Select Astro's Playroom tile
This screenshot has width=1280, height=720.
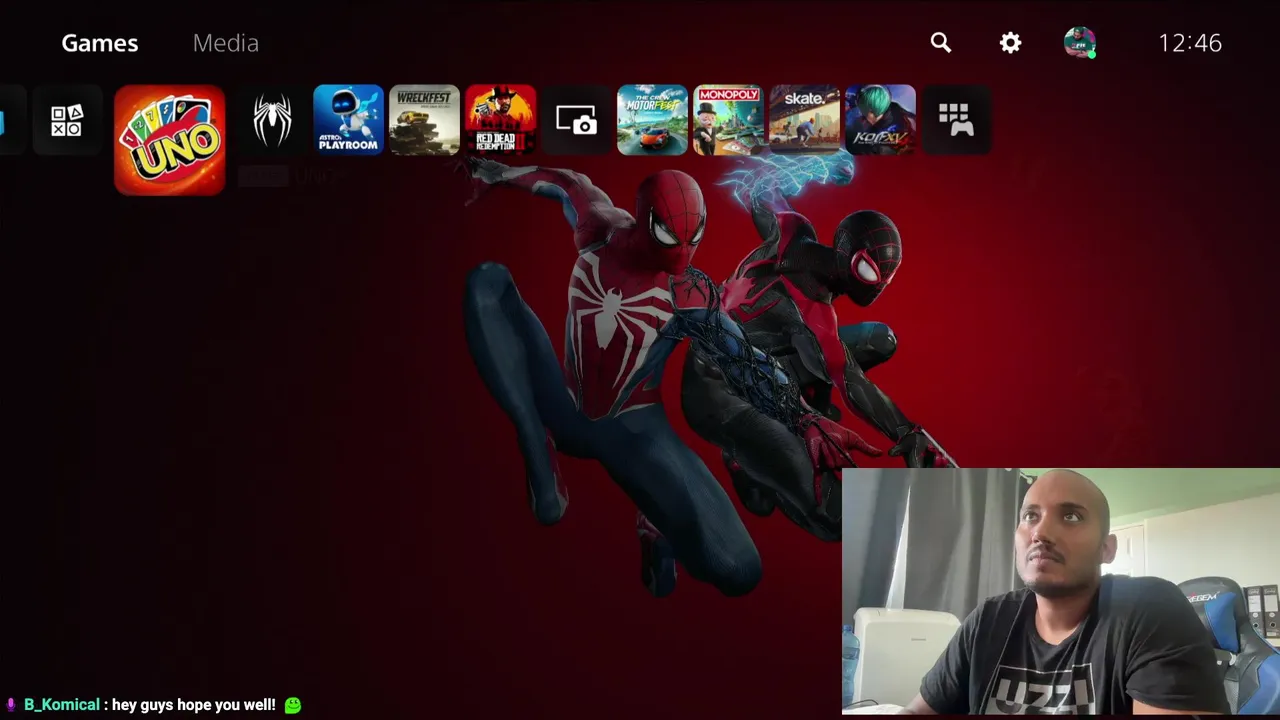(348, 120)
